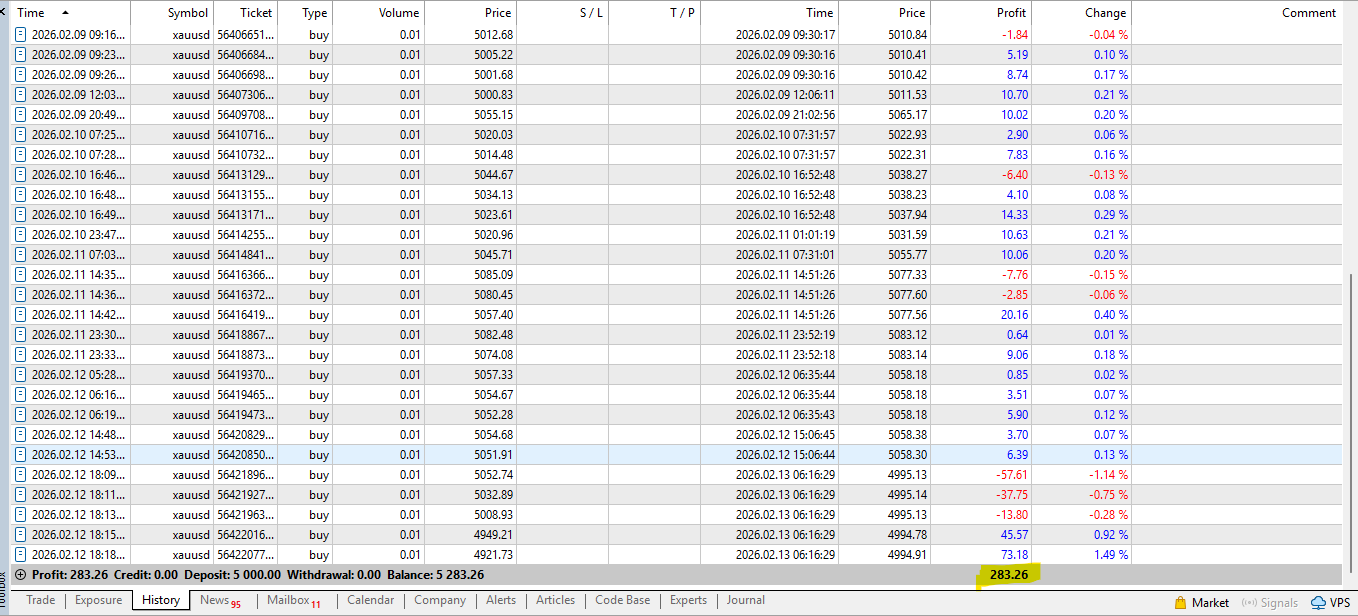The height and width of the screenshot is (616, 1358).
Task: Sort by the Change column header
Action: point(1082,13)
